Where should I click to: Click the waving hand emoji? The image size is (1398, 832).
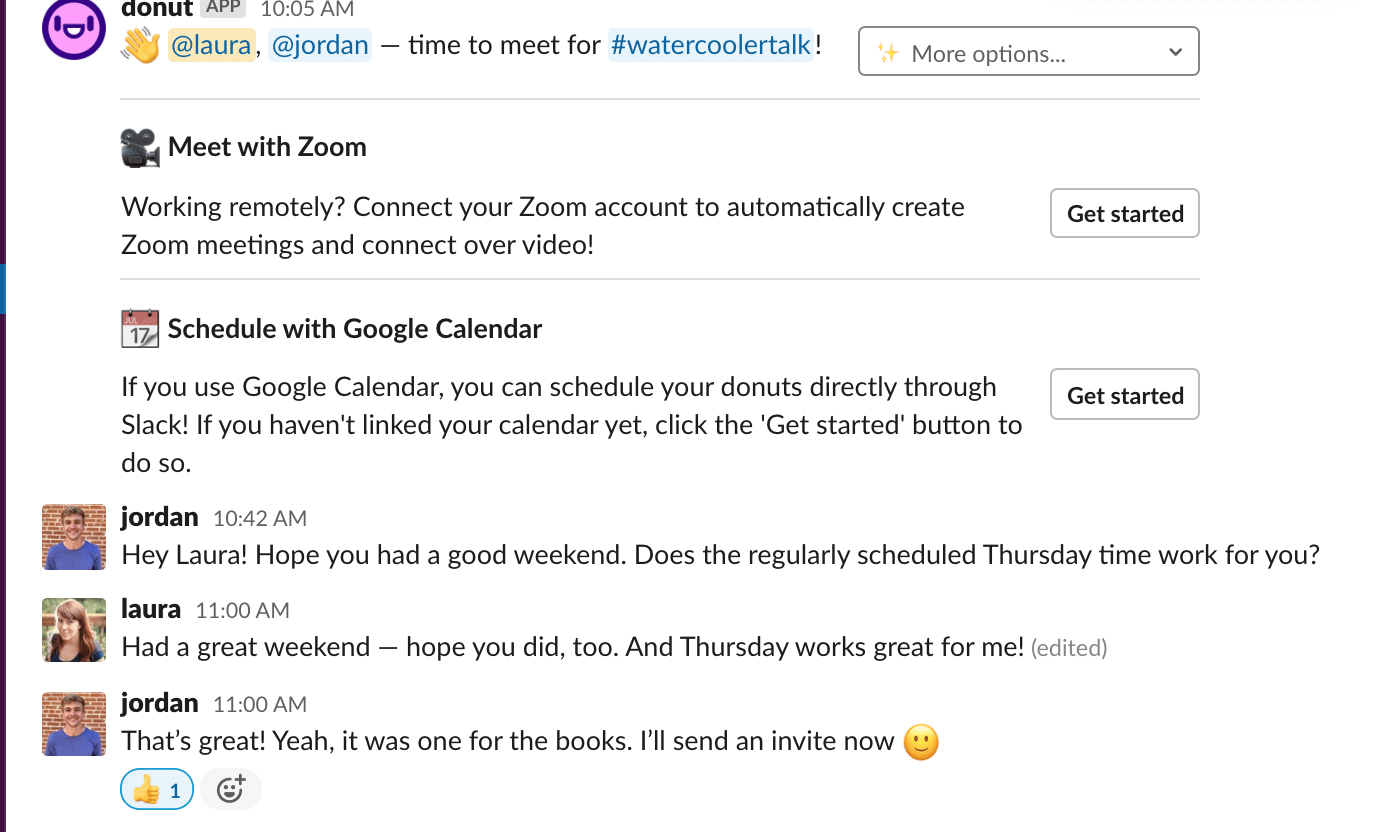pyautogui.click(x=141, y=46)
